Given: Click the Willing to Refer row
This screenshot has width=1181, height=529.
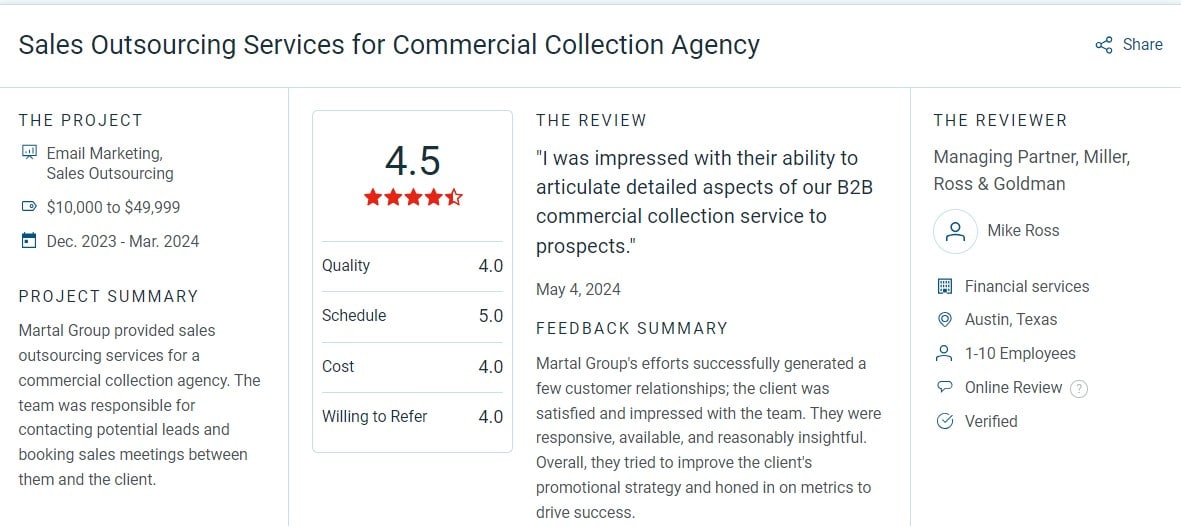Looking at the screenshot, I should 412,417.
